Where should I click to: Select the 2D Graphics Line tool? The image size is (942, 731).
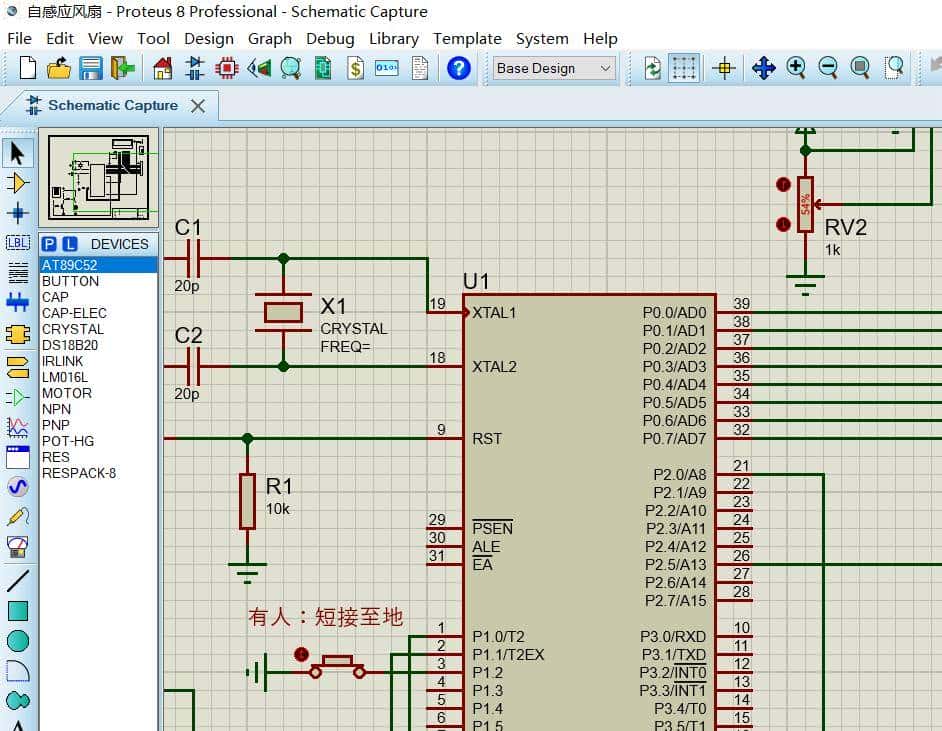(x=17, y=580)
